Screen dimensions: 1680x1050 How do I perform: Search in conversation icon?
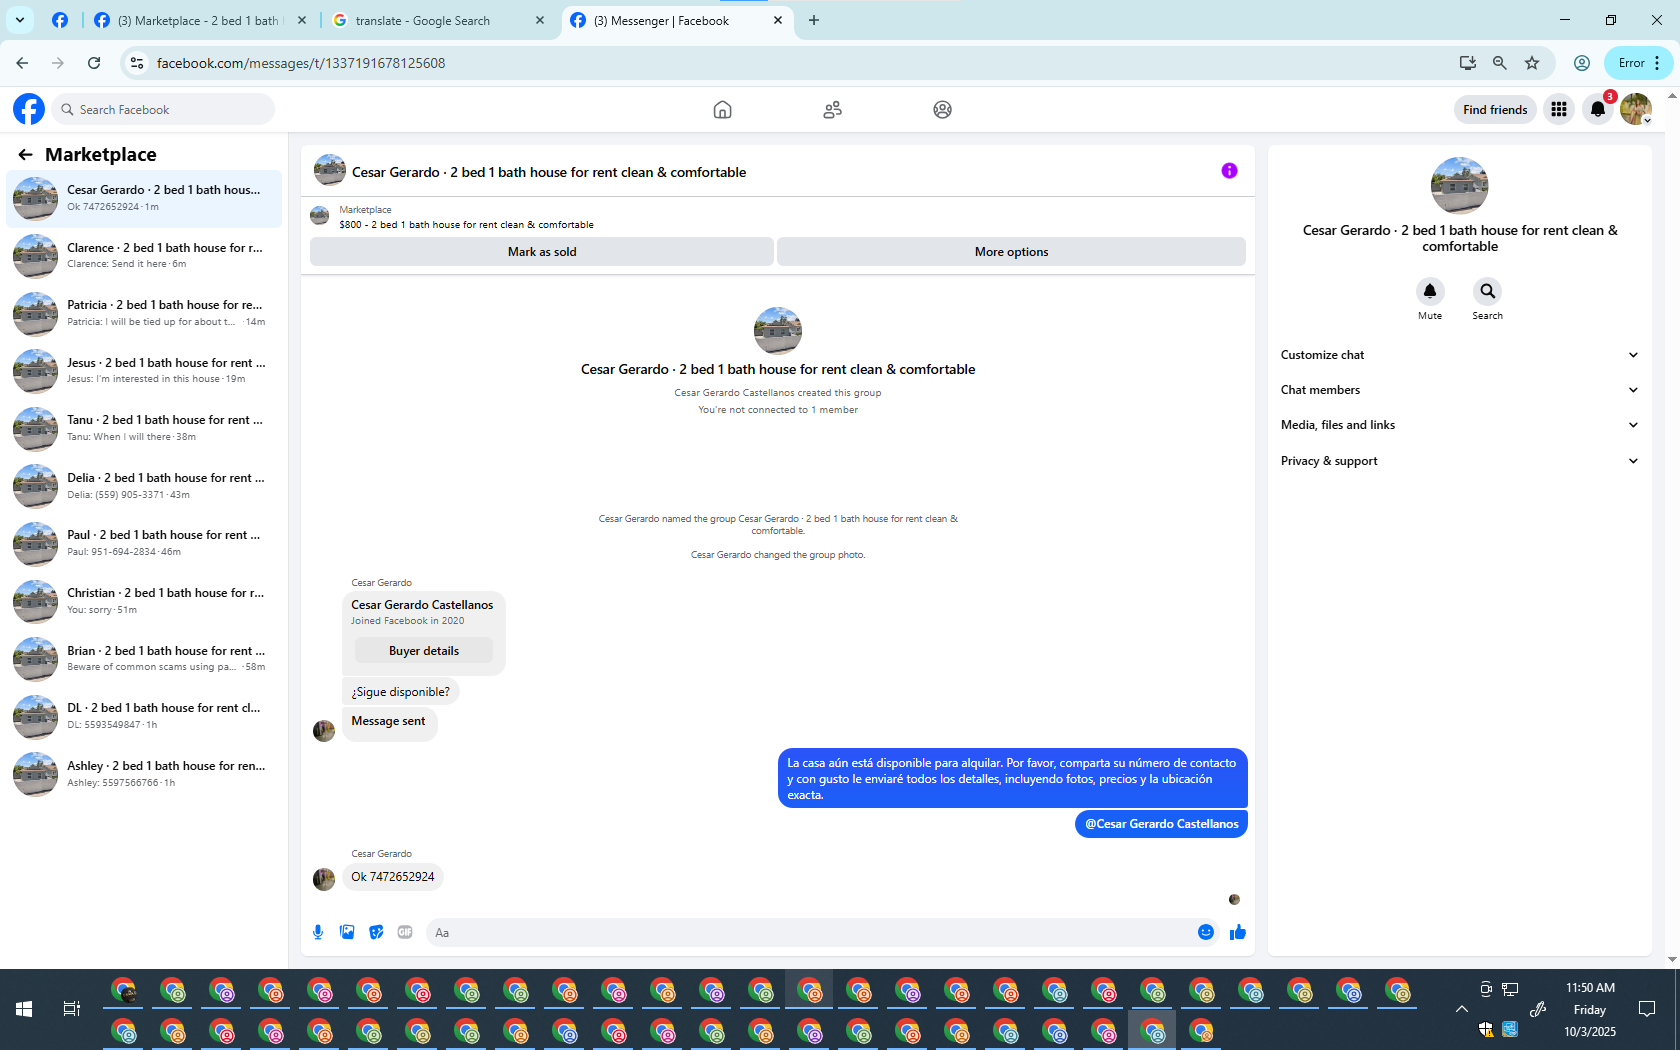click(1487, 291)
